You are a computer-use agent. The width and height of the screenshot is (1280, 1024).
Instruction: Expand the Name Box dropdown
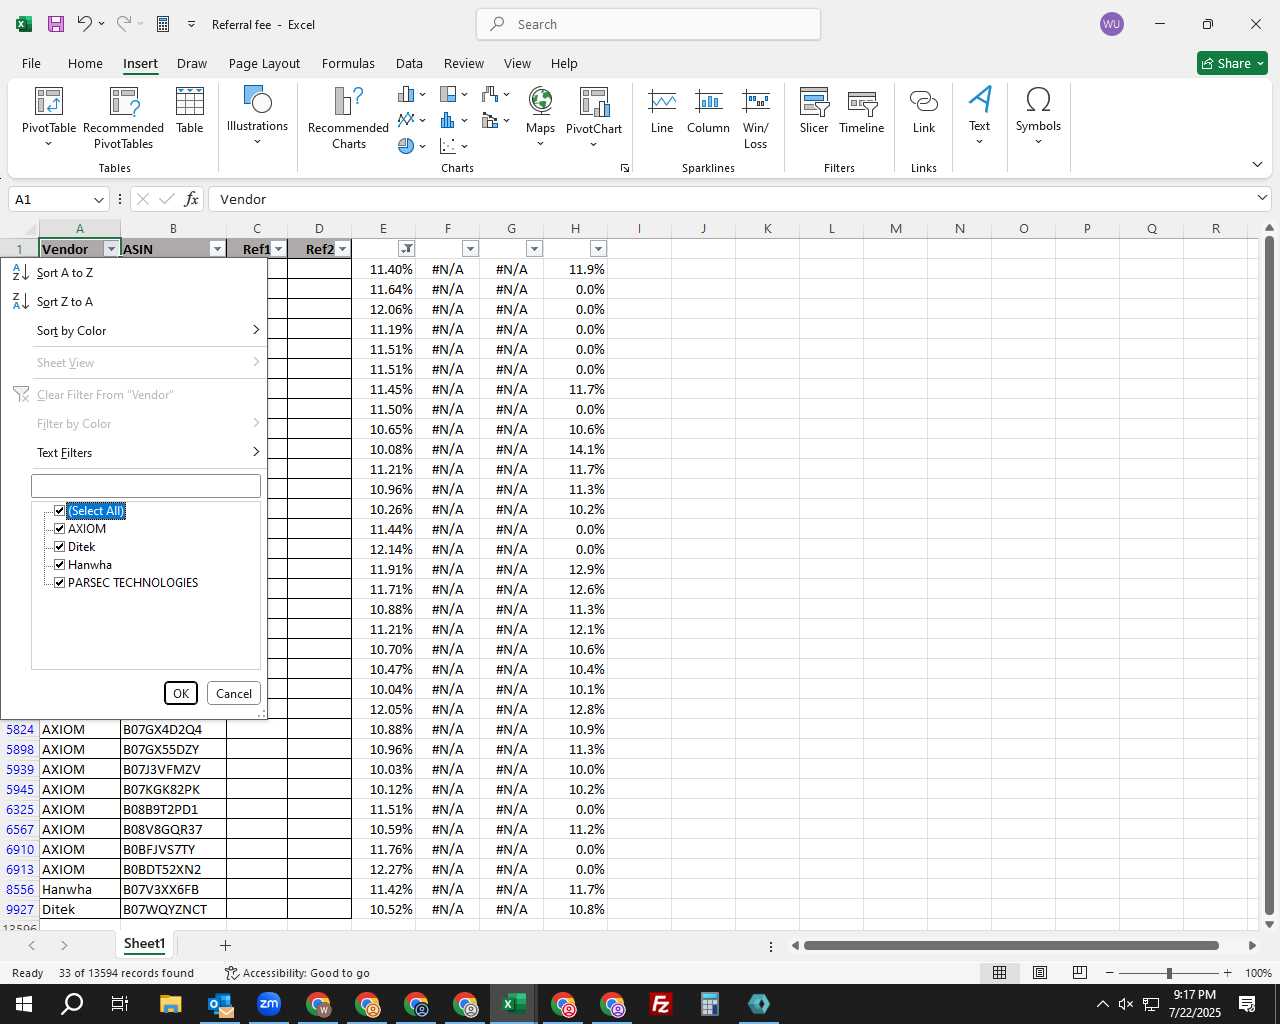coord(98,199)
